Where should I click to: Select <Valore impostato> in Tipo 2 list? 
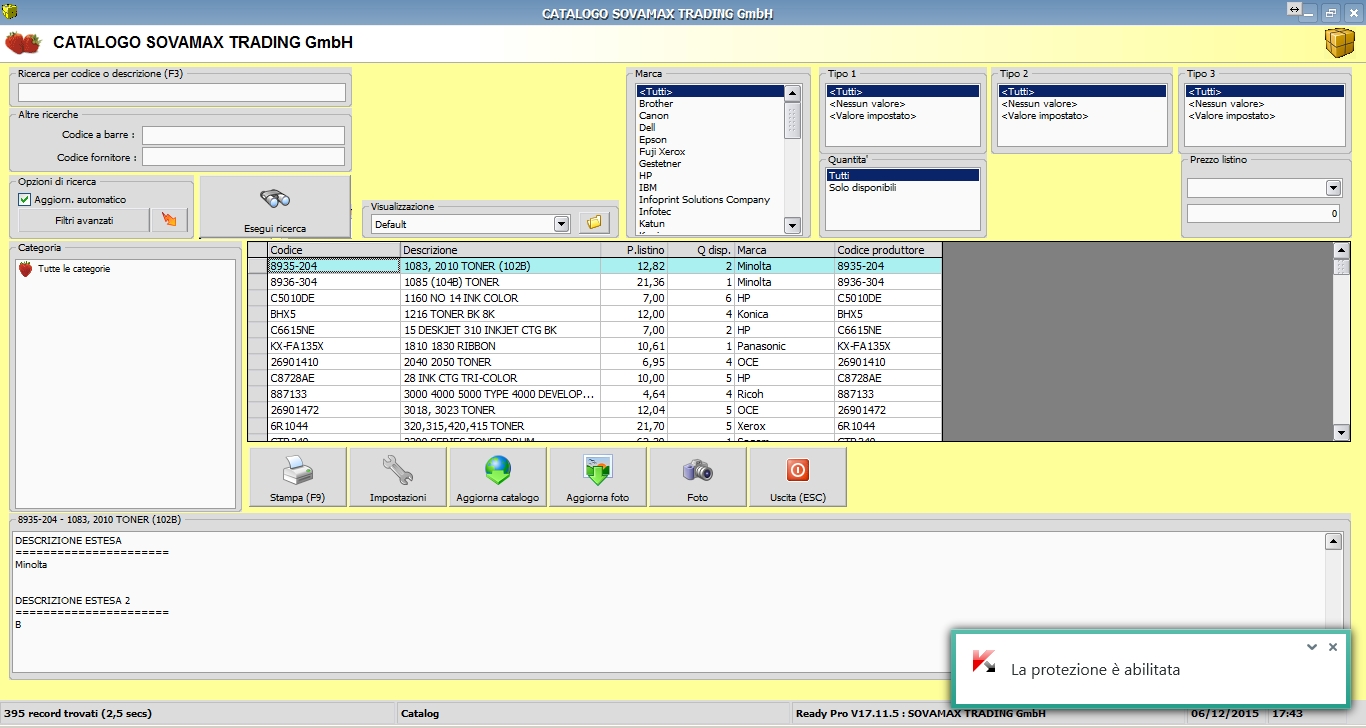pyautogui.click(x=1045, y=116)
